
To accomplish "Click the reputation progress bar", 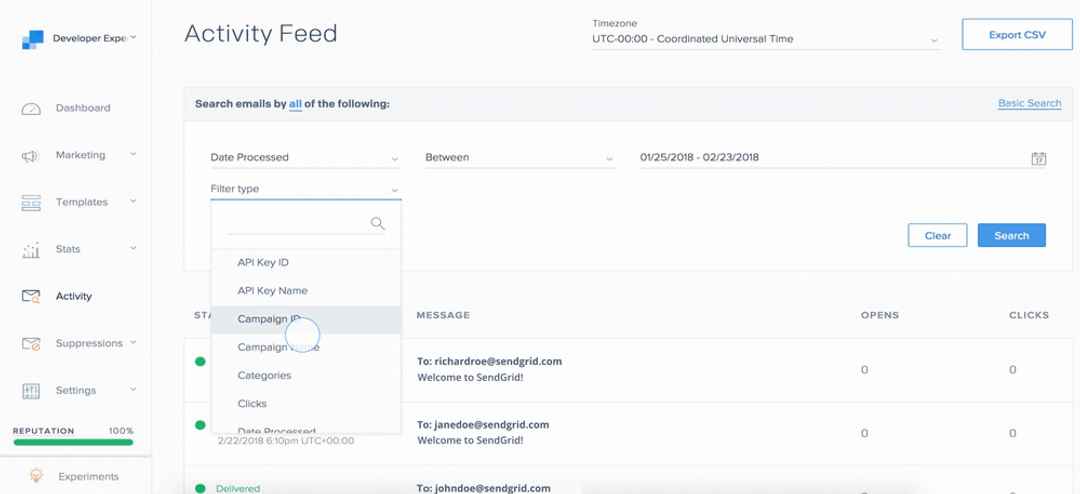I will 73,442.
